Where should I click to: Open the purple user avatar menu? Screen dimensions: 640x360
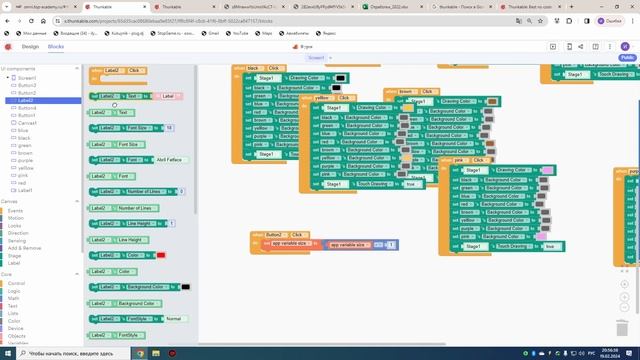(x=624, y=47)
